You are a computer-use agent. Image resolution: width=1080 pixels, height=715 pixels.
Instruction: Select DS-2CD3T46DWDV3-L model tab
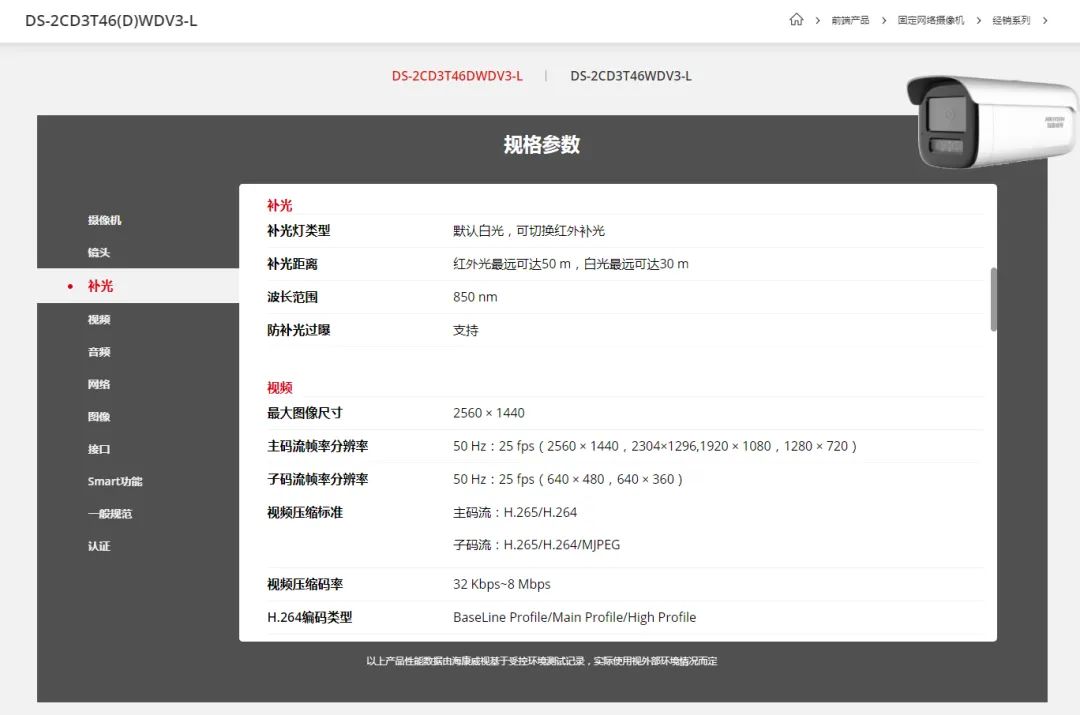click(457, 76)
